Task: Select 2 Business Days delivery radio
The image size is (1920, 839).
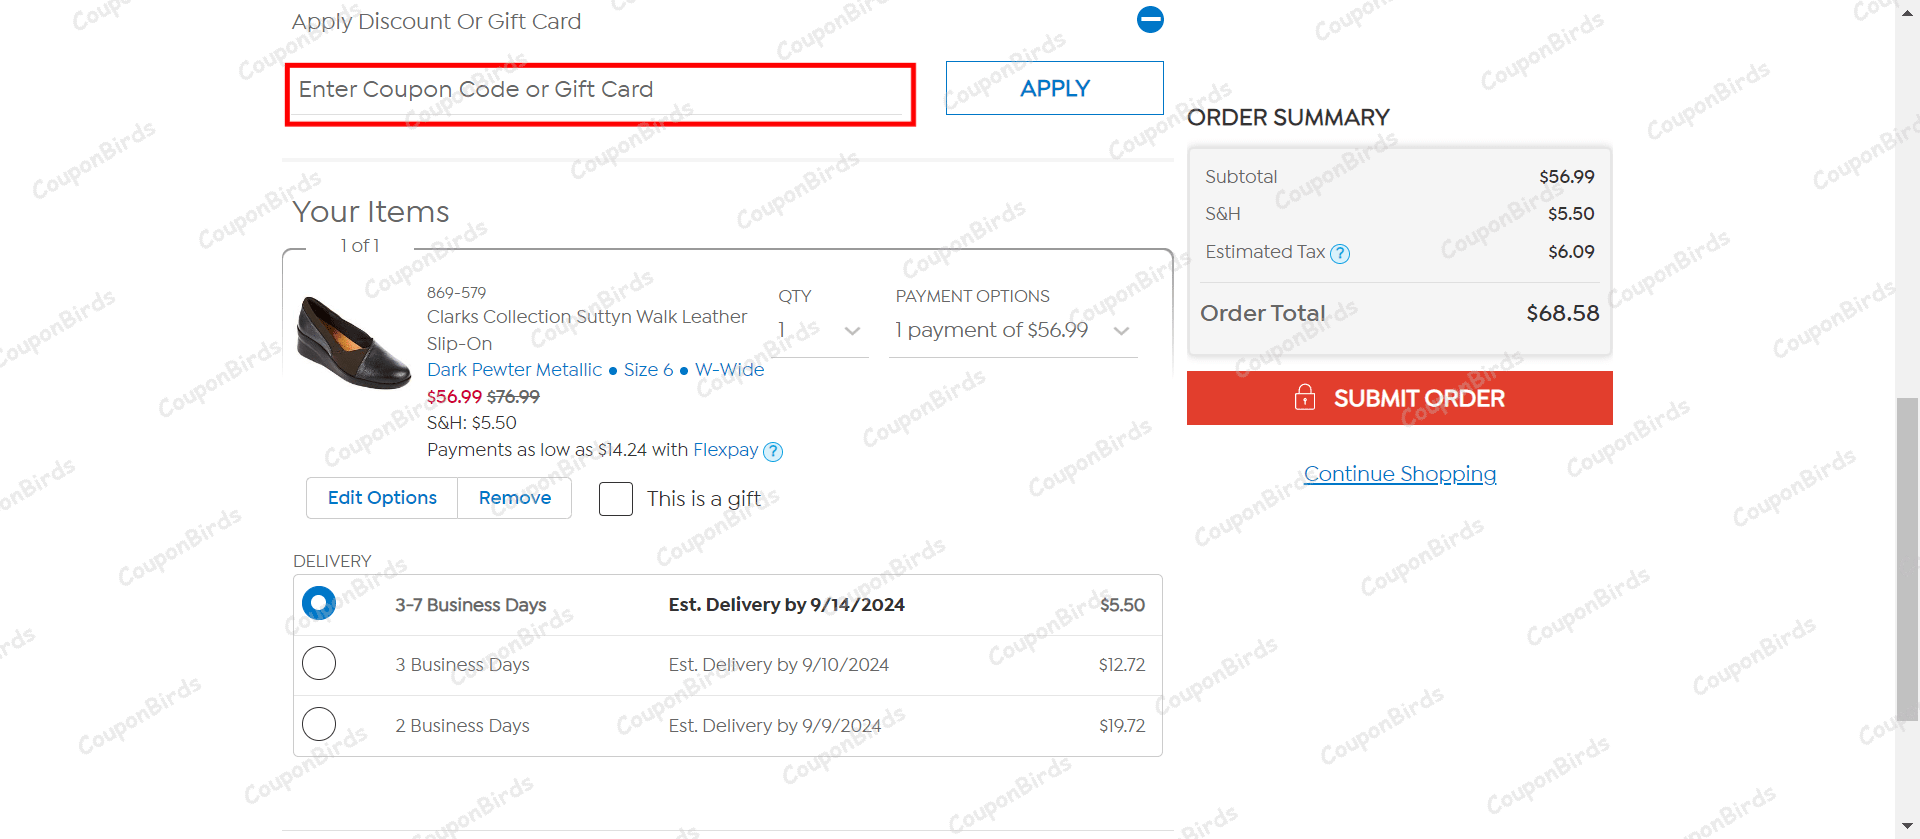Action: click(319, 724)
